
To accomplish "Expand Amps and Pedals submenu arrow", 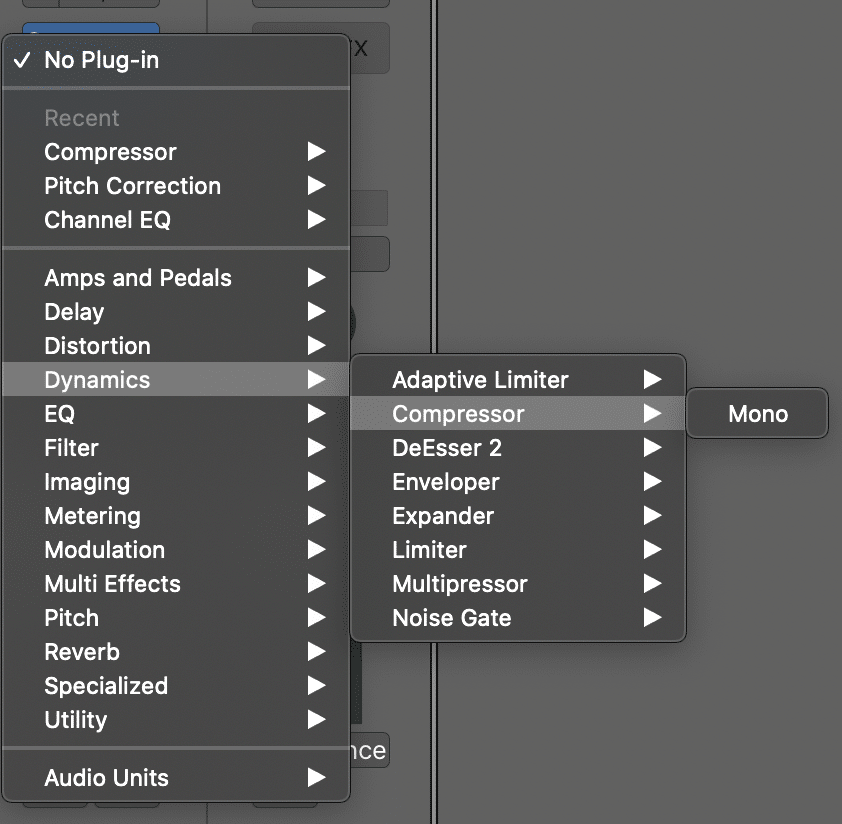I will pyautogui.click(x=316, y=278).
